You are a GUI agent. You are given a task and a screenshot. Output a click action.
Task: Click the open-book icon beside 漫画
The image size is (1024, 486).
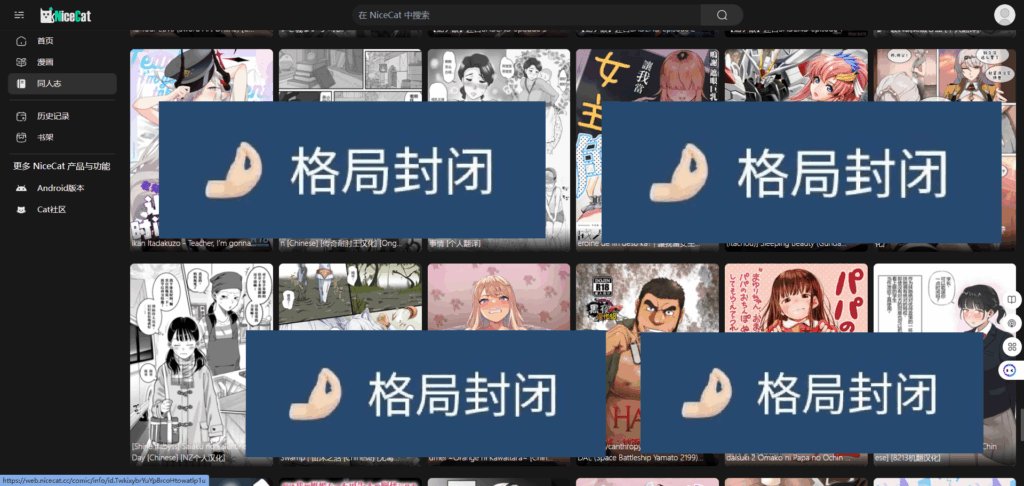coord(22,62)
